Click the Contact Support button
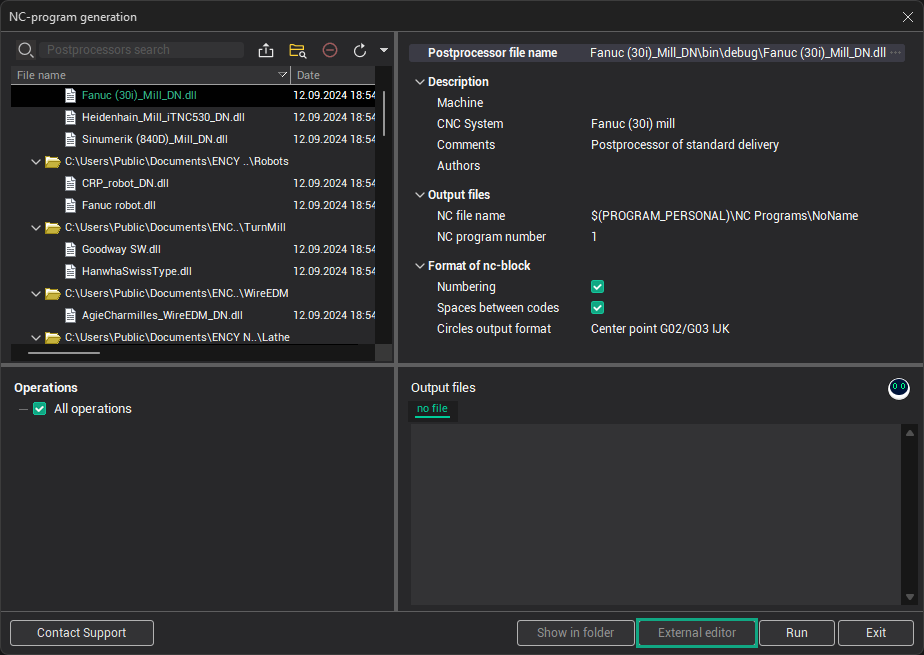 82,633
